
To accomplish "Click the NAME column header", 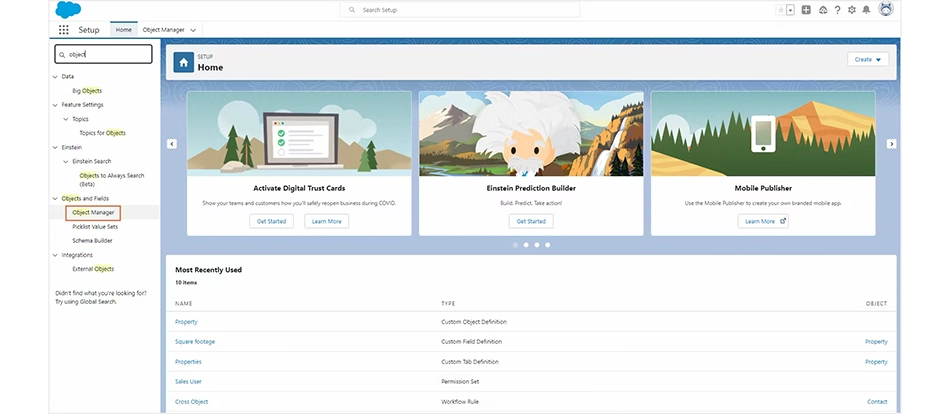I will [182, 304].
